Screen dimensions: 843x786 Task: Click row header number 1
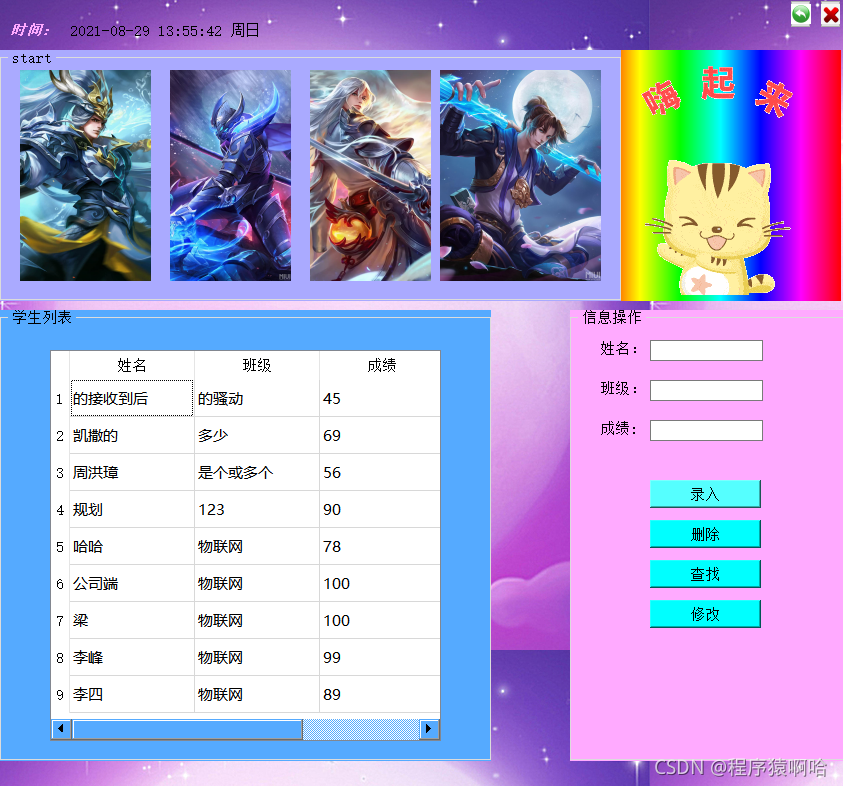coord(60,398)
